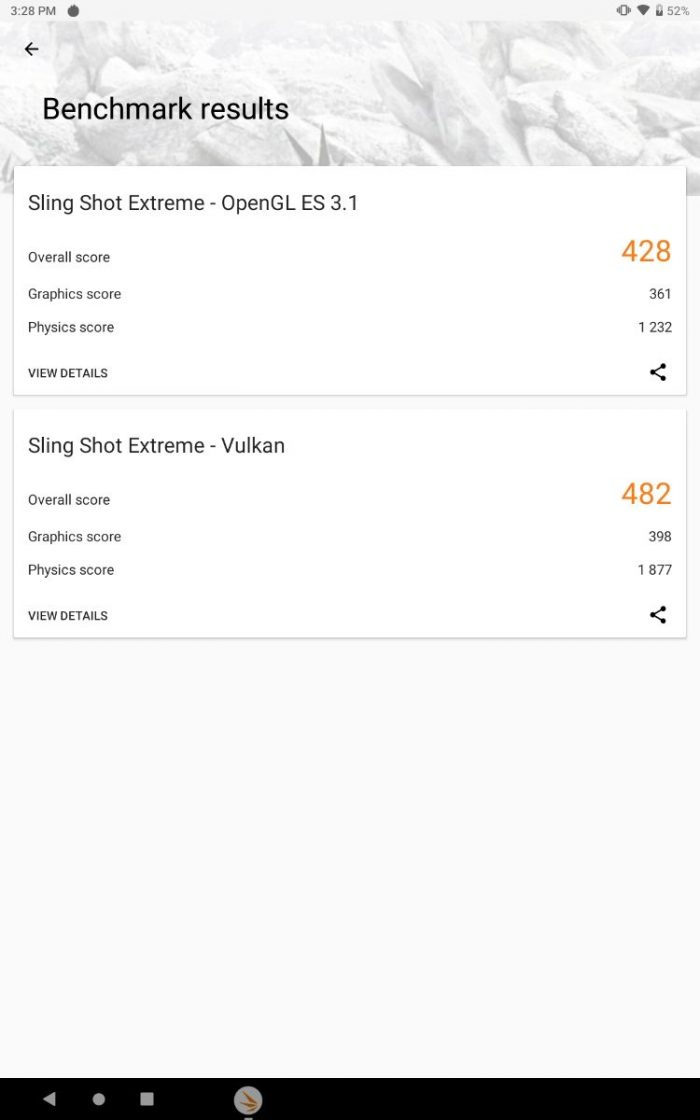Tap the overall score 482

[646, 494]
